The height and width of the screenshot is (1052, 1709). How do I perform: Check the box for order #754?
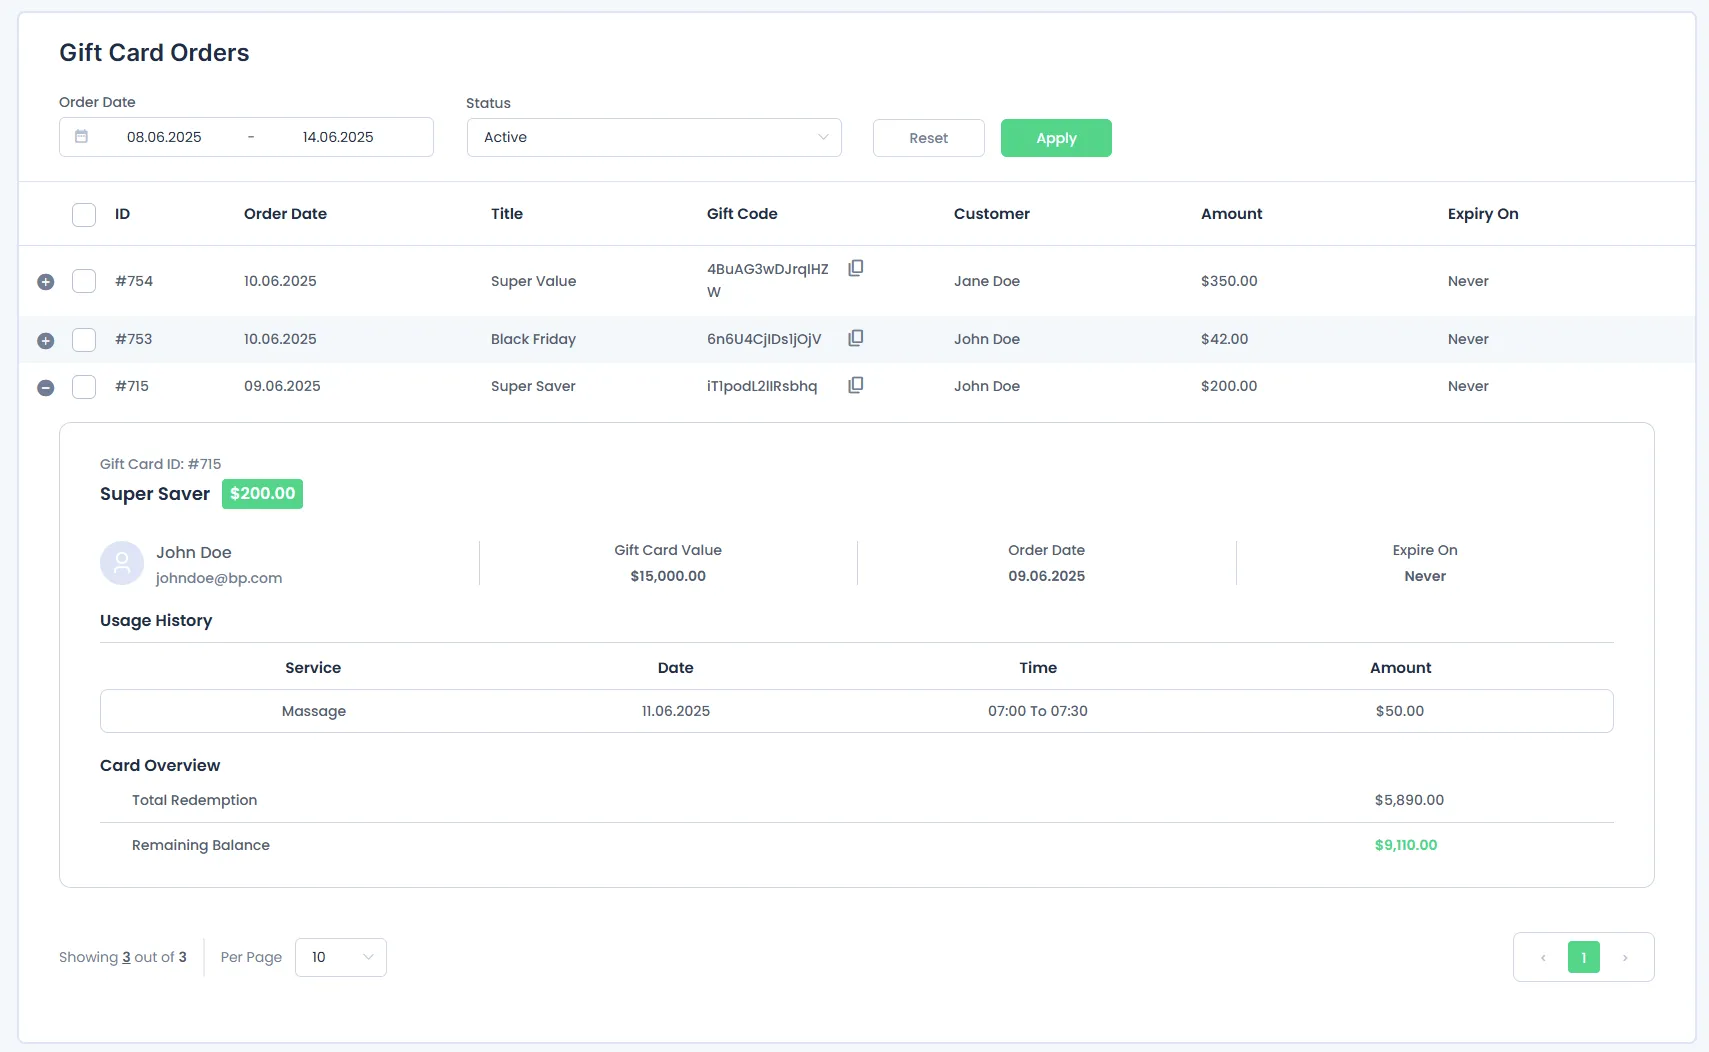(x=84, y=281)
